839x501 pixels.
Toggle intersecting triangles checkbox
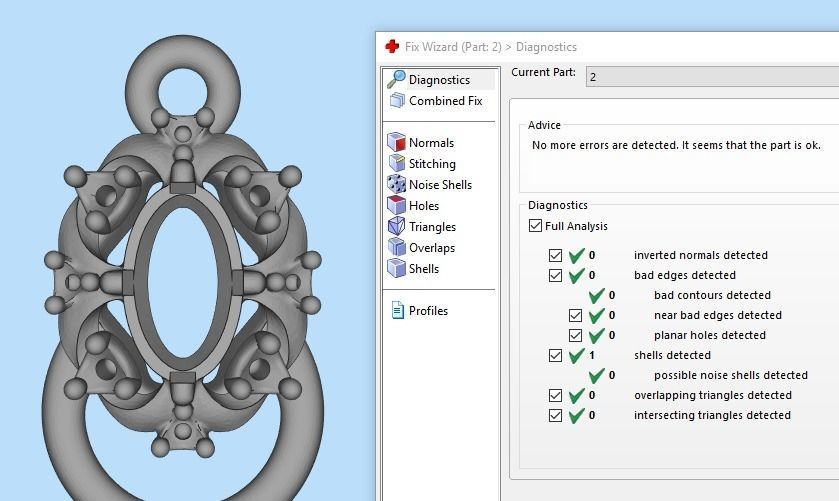555,415
